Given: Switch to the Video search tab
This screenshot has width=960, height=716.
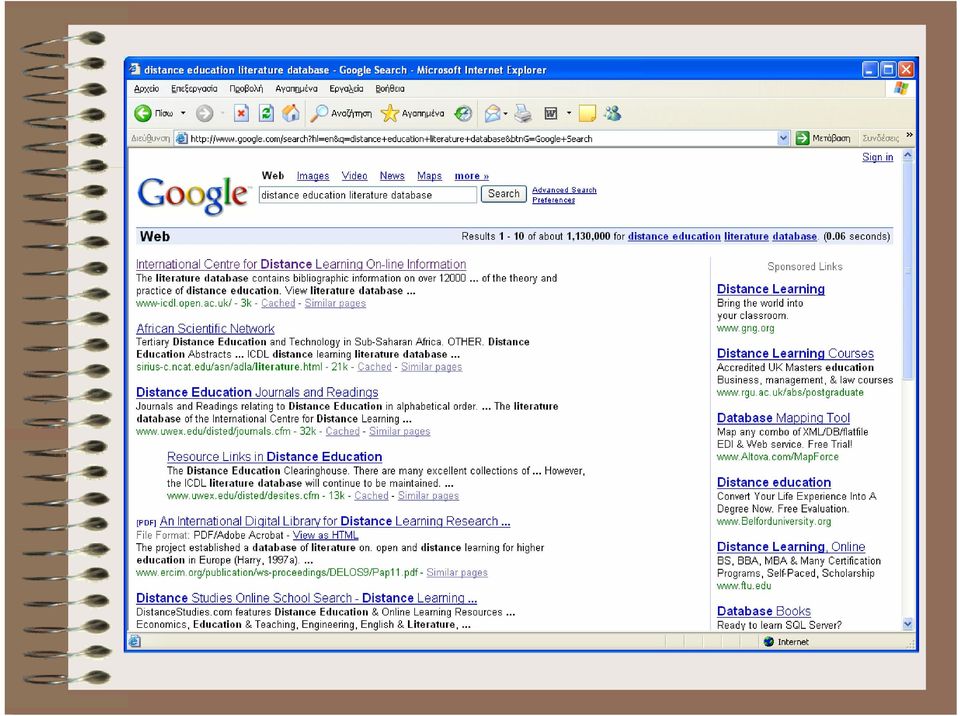Looking at the screenshot, I should coord(354,176).
